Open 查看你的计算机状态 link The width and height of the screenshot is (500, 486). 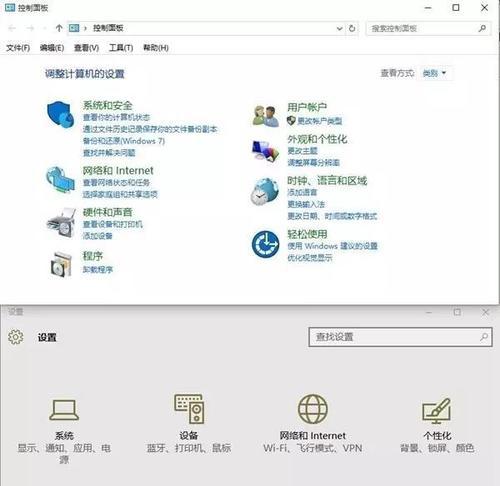click(116, 117)
